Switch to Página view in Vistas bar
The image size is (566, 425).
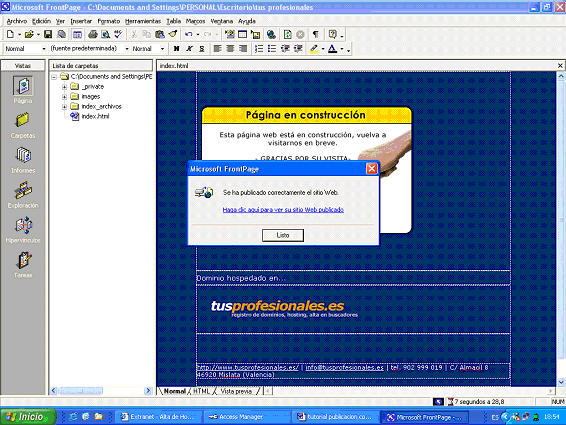23,90
